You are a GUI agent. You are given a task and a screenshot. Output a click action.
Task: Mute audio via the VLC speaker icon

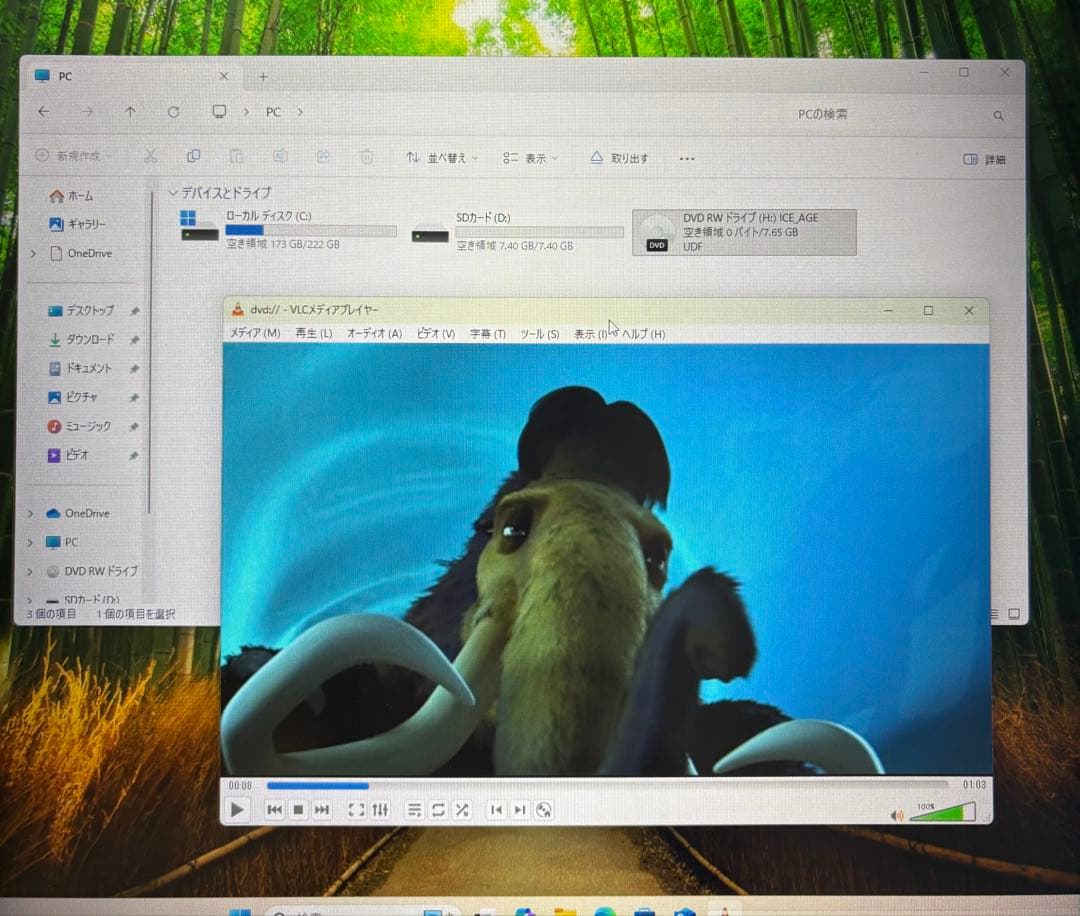[896, 815]
